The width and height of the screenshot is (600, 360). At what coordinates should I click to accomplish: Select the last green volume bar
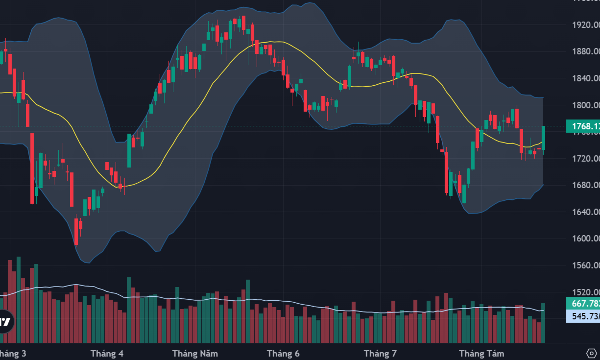tap(543, 323)
